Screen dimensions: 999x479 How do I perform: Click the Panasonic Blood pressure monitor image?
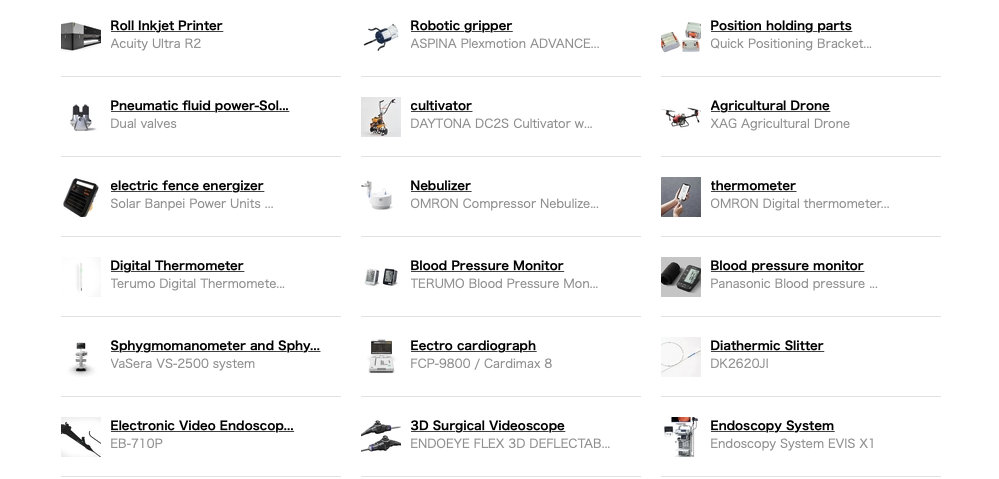click(x=681, y=277)
